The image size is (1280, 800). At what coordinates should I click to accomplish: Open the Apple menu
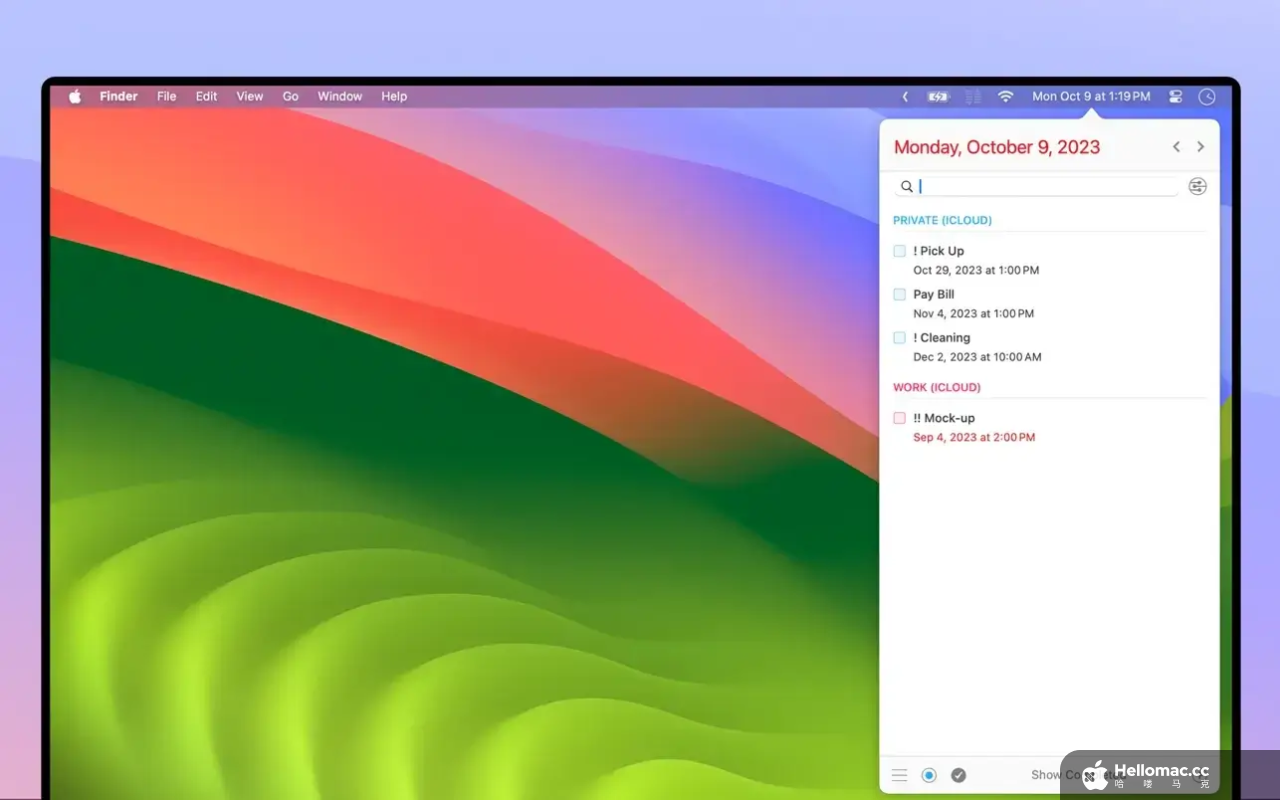pyautogui.click(x=75, y=97)
